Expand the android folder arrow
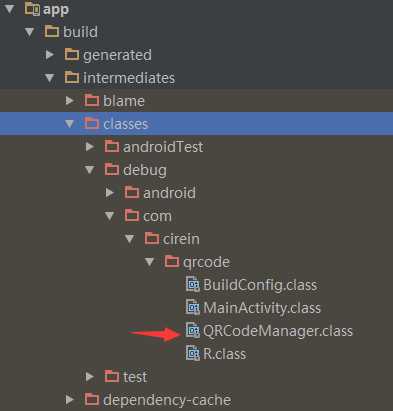 point(110,192)
